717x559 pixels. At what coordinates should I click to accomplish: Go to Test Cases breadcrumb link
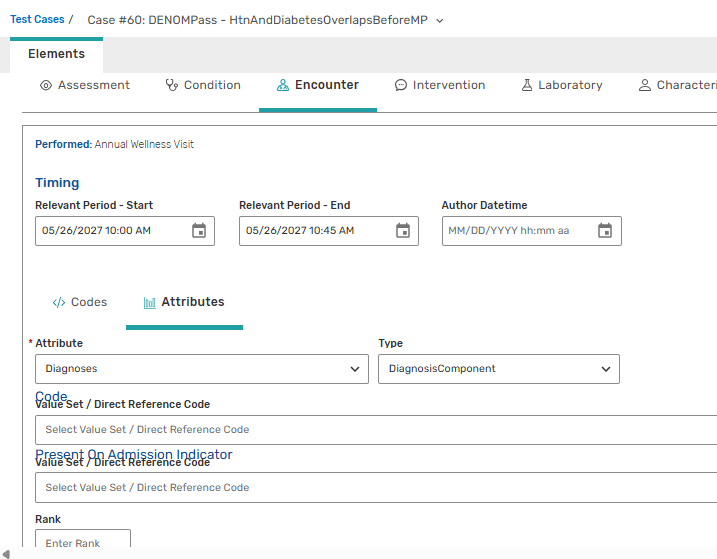pyautogui.click(x=37, y=20)
